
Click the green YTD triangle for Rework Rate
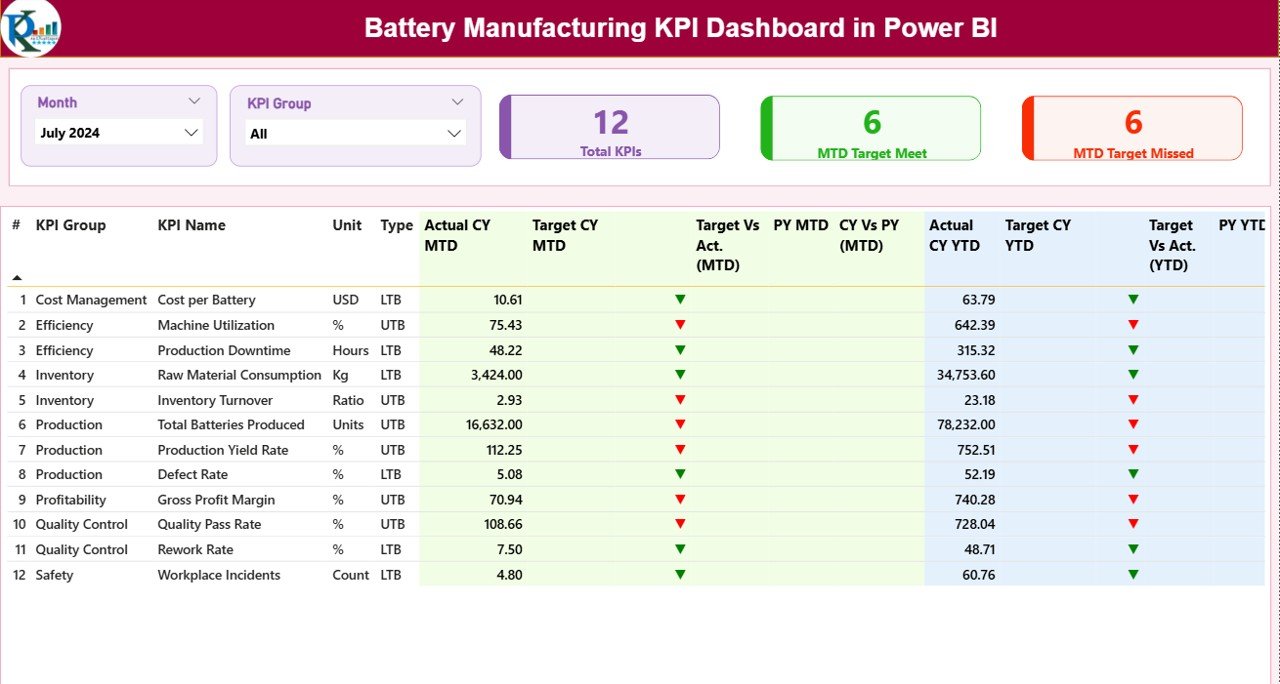[x=1133, y=549]
